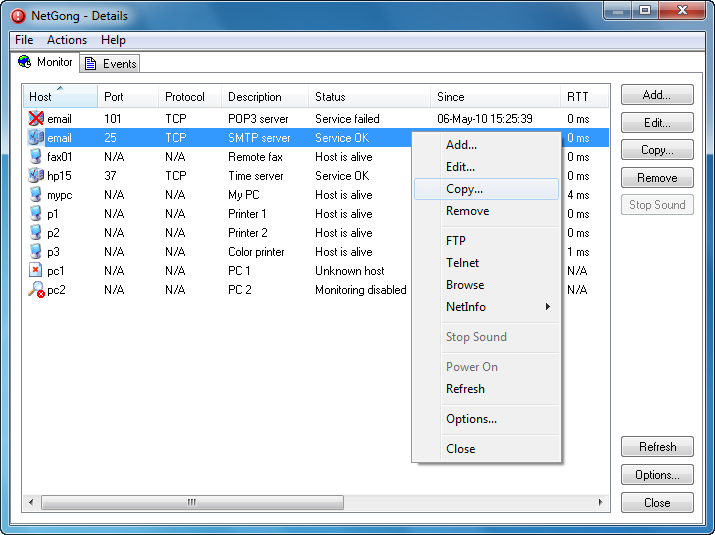The height and width of the screenshot is (535, 715).
Task: Click the pc2 monitoring disabled icon
Action: 36,290
